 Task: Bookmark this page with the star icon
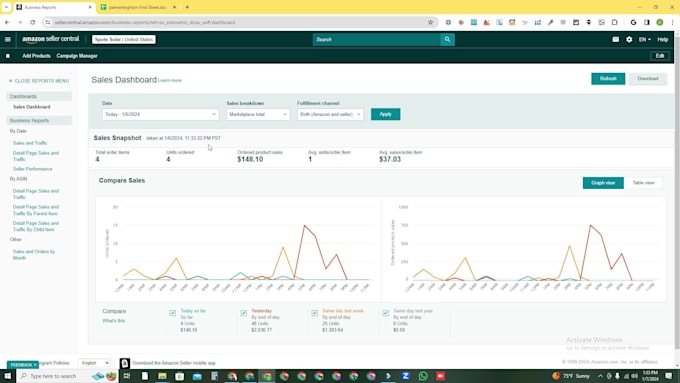point(430,22)
